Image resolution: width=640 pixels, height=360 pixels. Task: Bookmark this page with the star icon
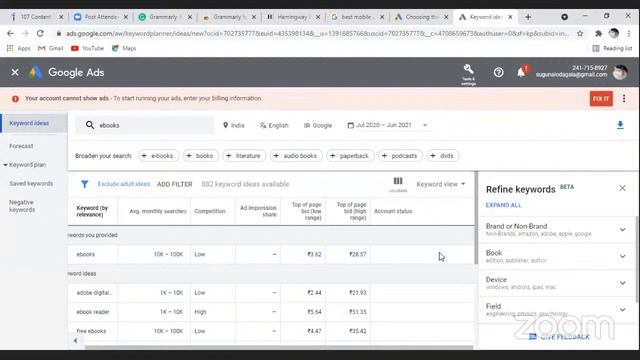click(x=580, y=33)
